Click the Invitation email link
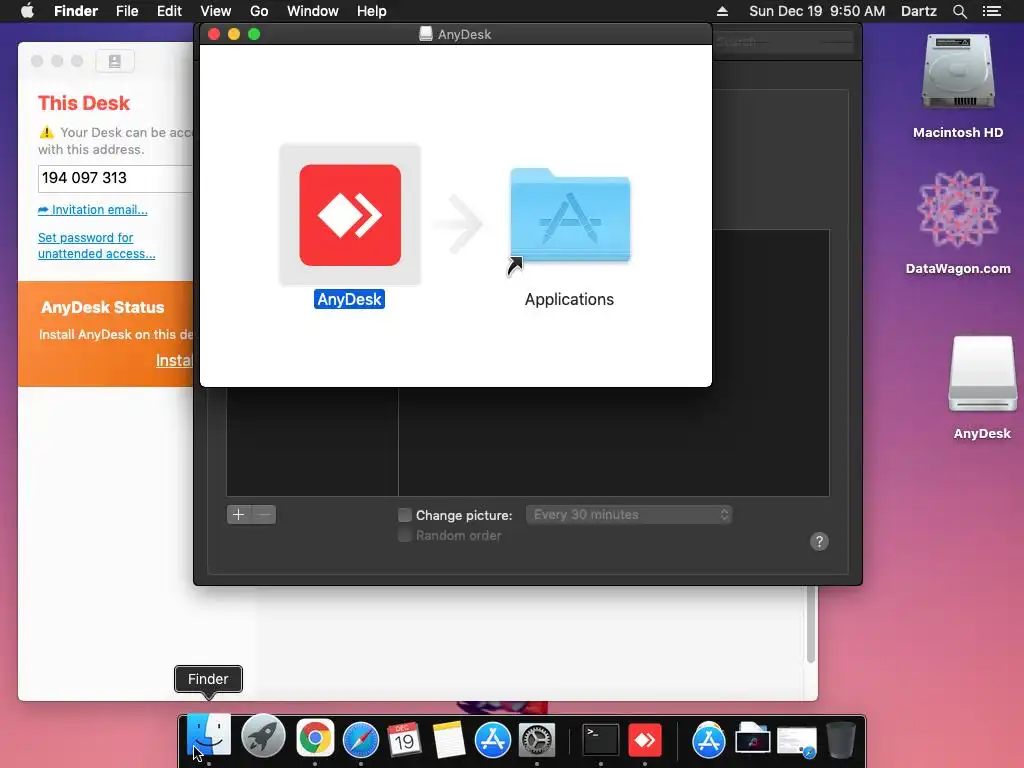The width and height of the screenshot is (1024, 768). (93, 210)
